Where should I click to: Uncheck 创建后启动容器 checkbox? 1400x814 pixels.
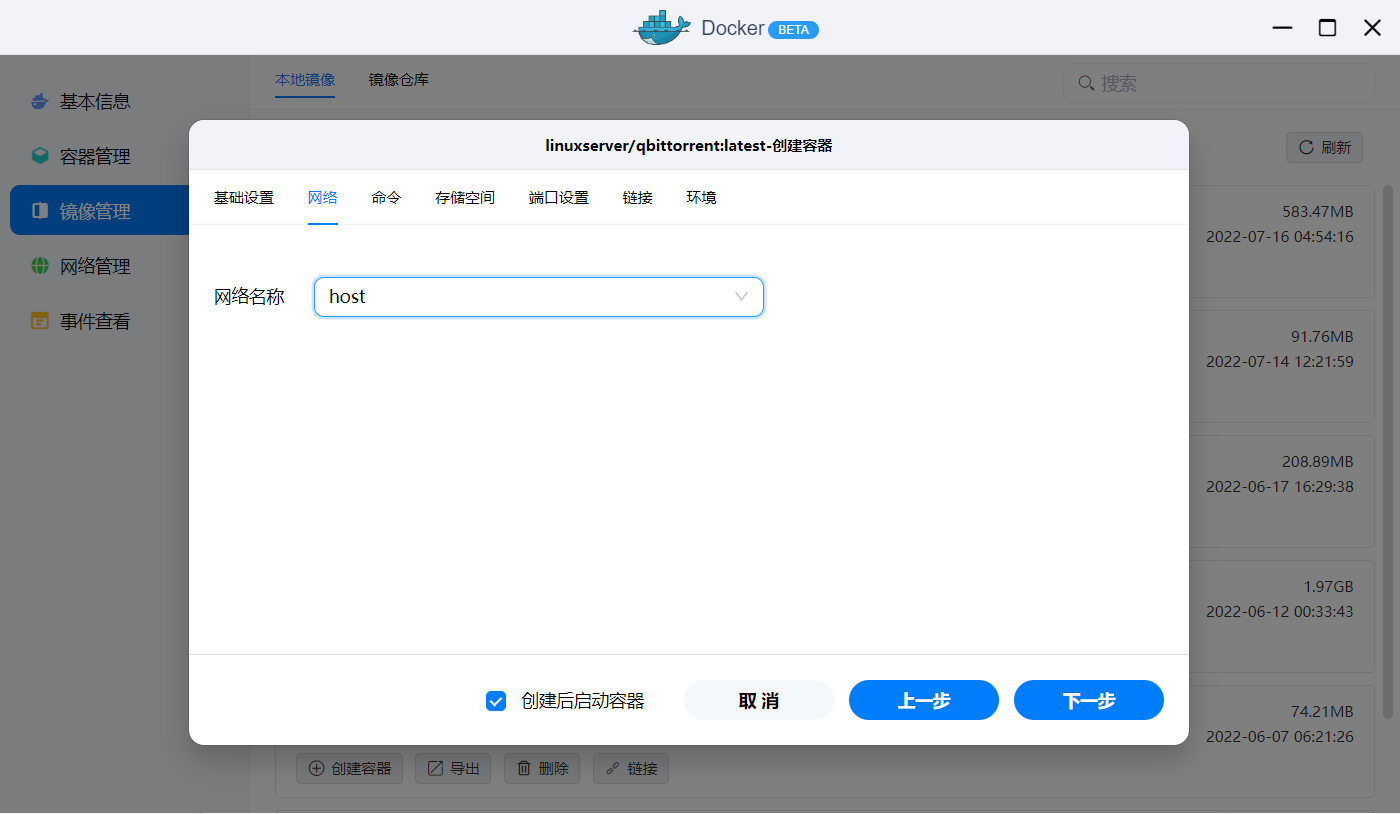496,701
